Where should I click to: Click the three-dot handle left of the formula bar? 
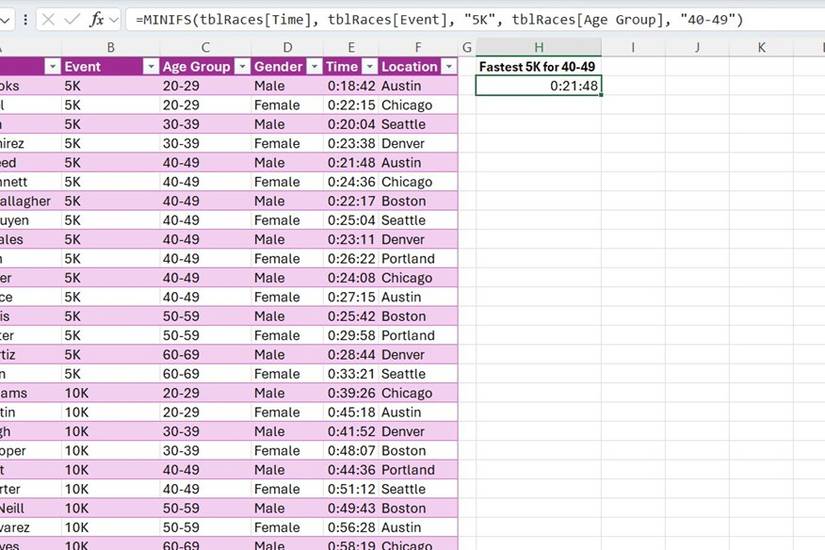25,20
